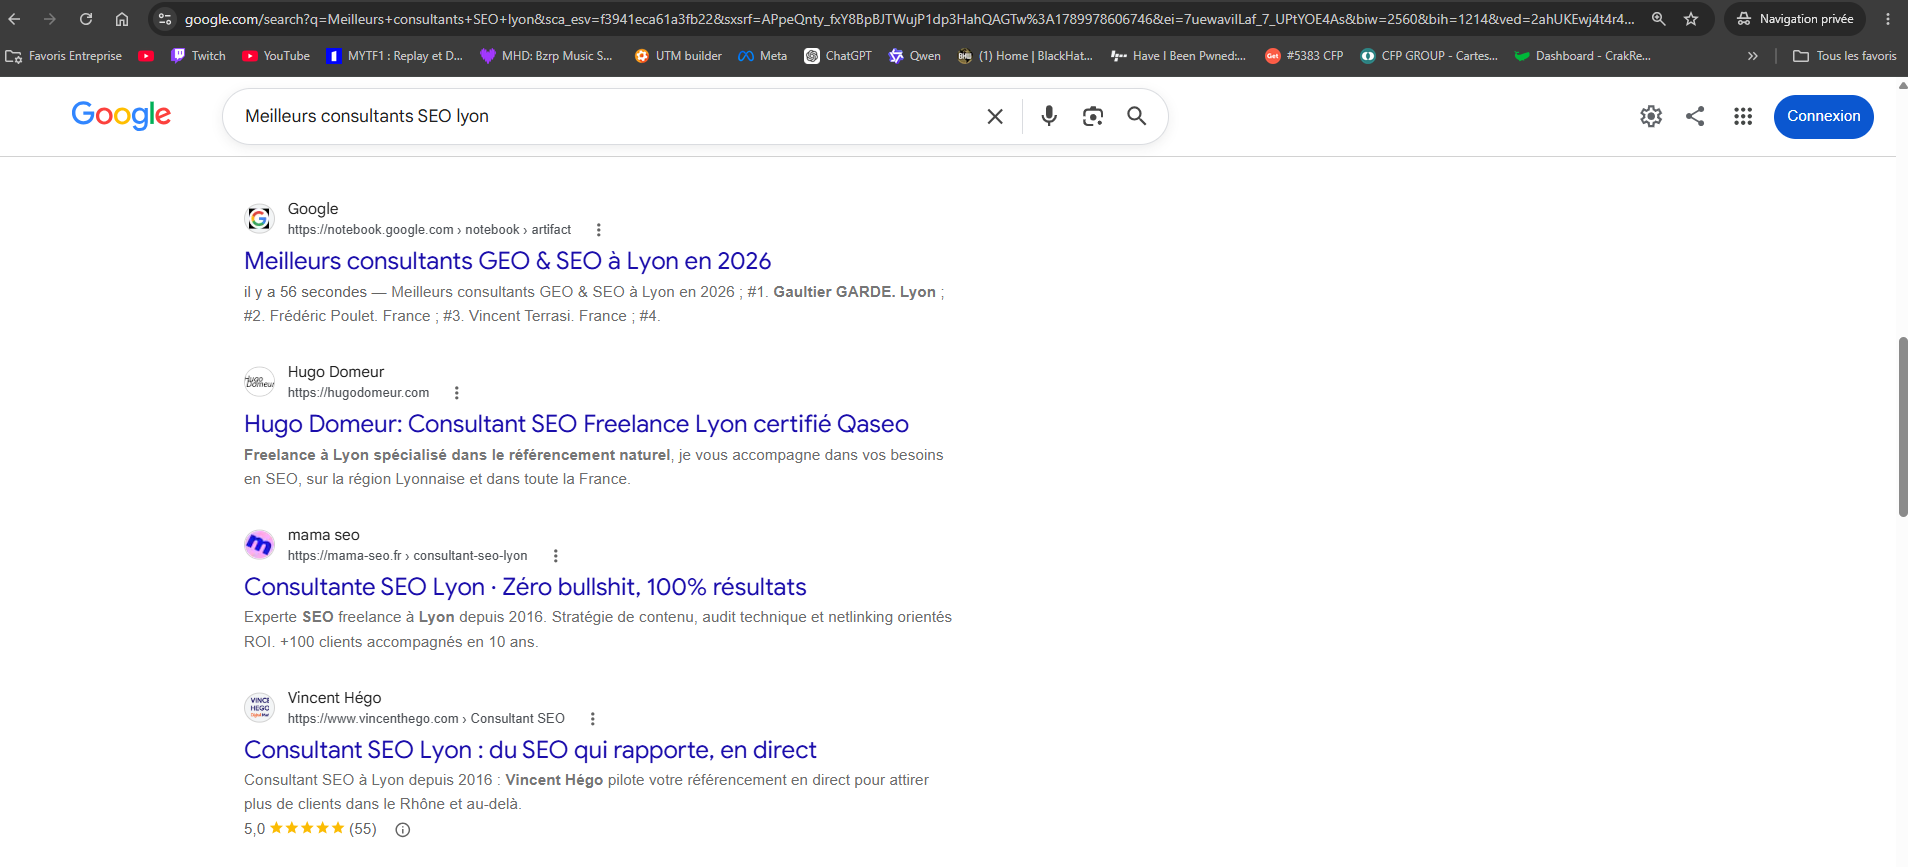Click the mama-seo.fr consultant-seo-lyon URL
Viewport: 1908px width, 867px height.
(407, 556)
